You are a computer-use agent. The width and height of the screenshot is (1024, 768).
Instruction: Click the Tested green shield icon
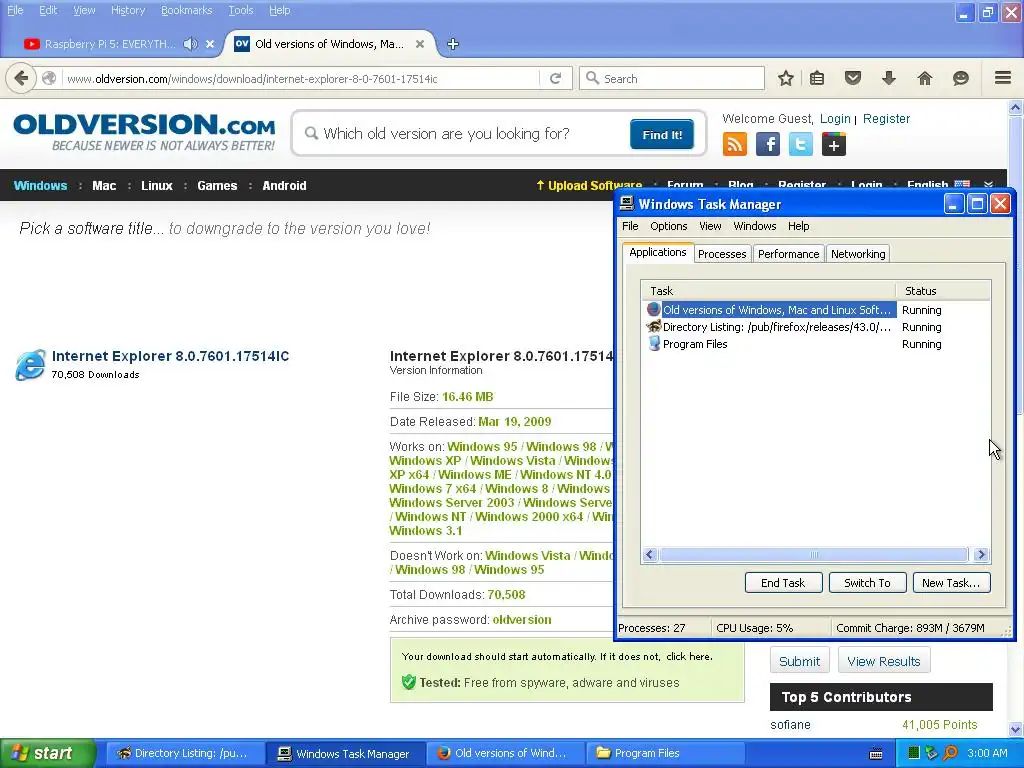409,682
